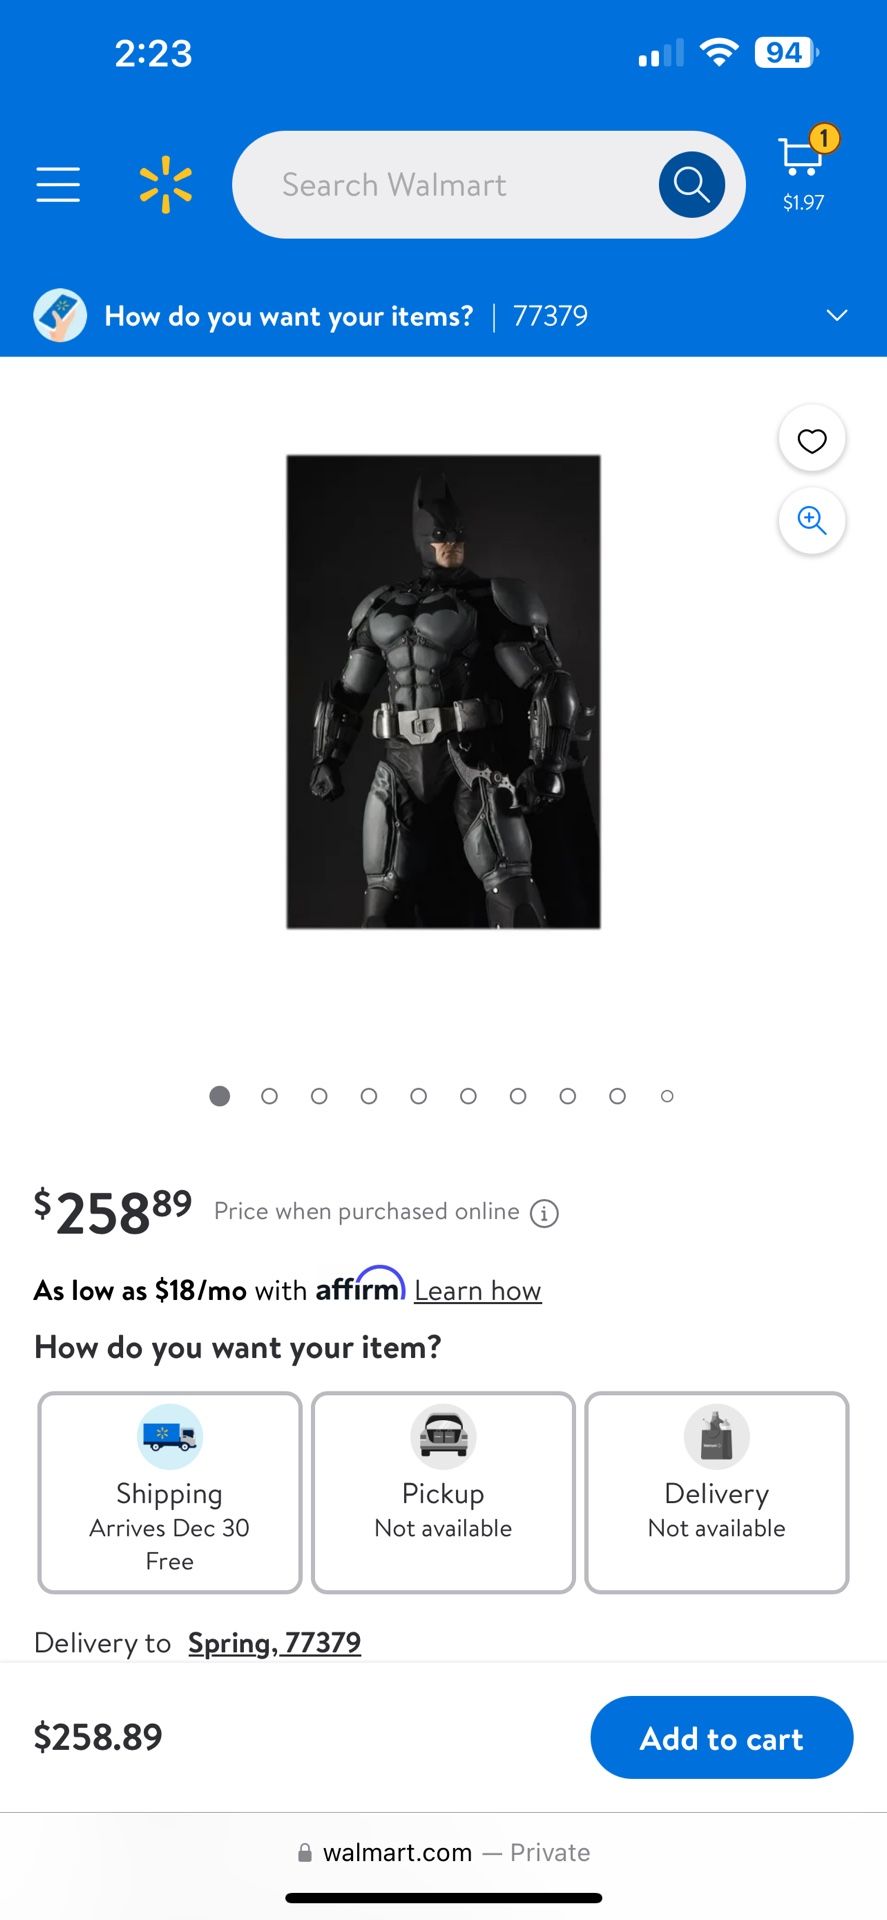Open the hamburger navigation menu
Viewport: 887px width, 1920px height.
pos(58,185)
